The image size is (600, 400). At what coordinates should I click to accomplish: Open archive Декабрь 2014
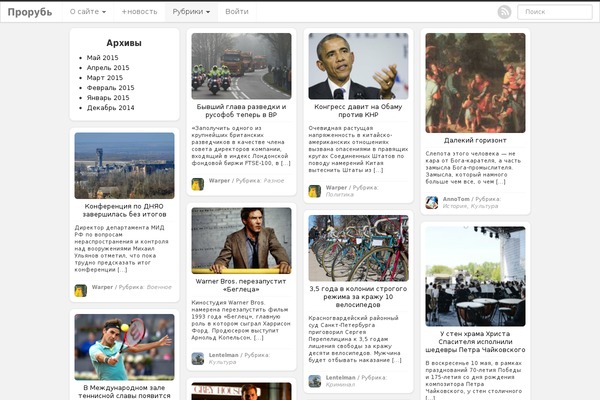(x=111, y=108)
